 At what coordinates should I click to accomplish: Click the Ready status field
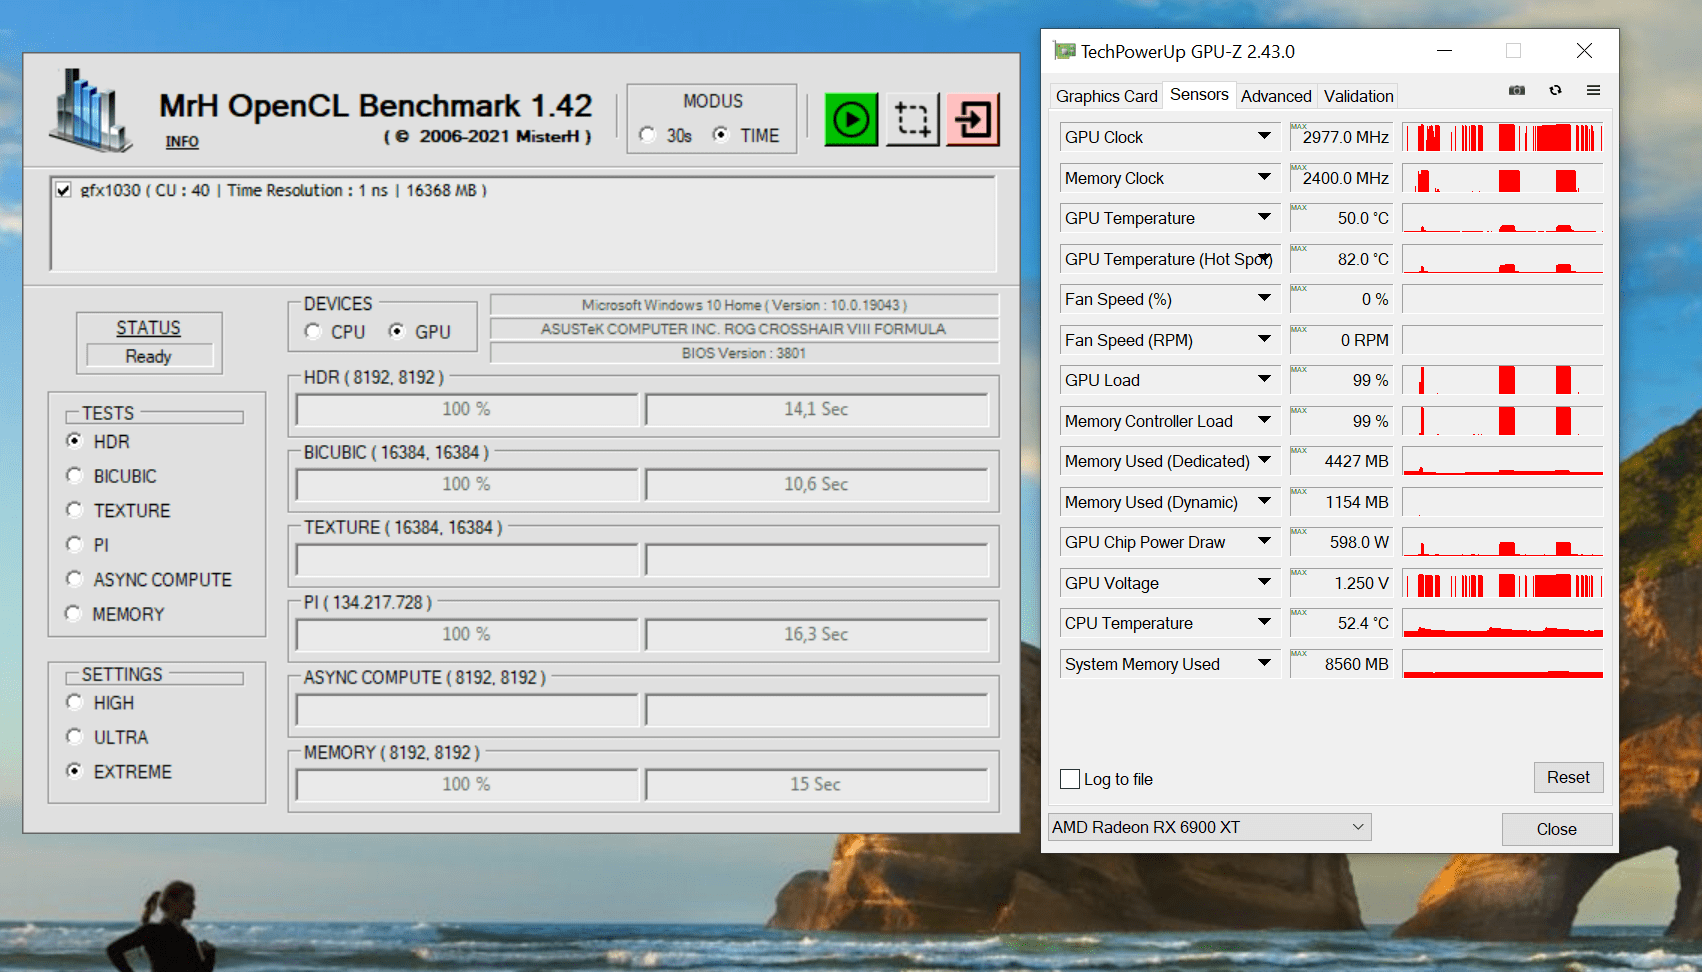[x=149, y=356]
